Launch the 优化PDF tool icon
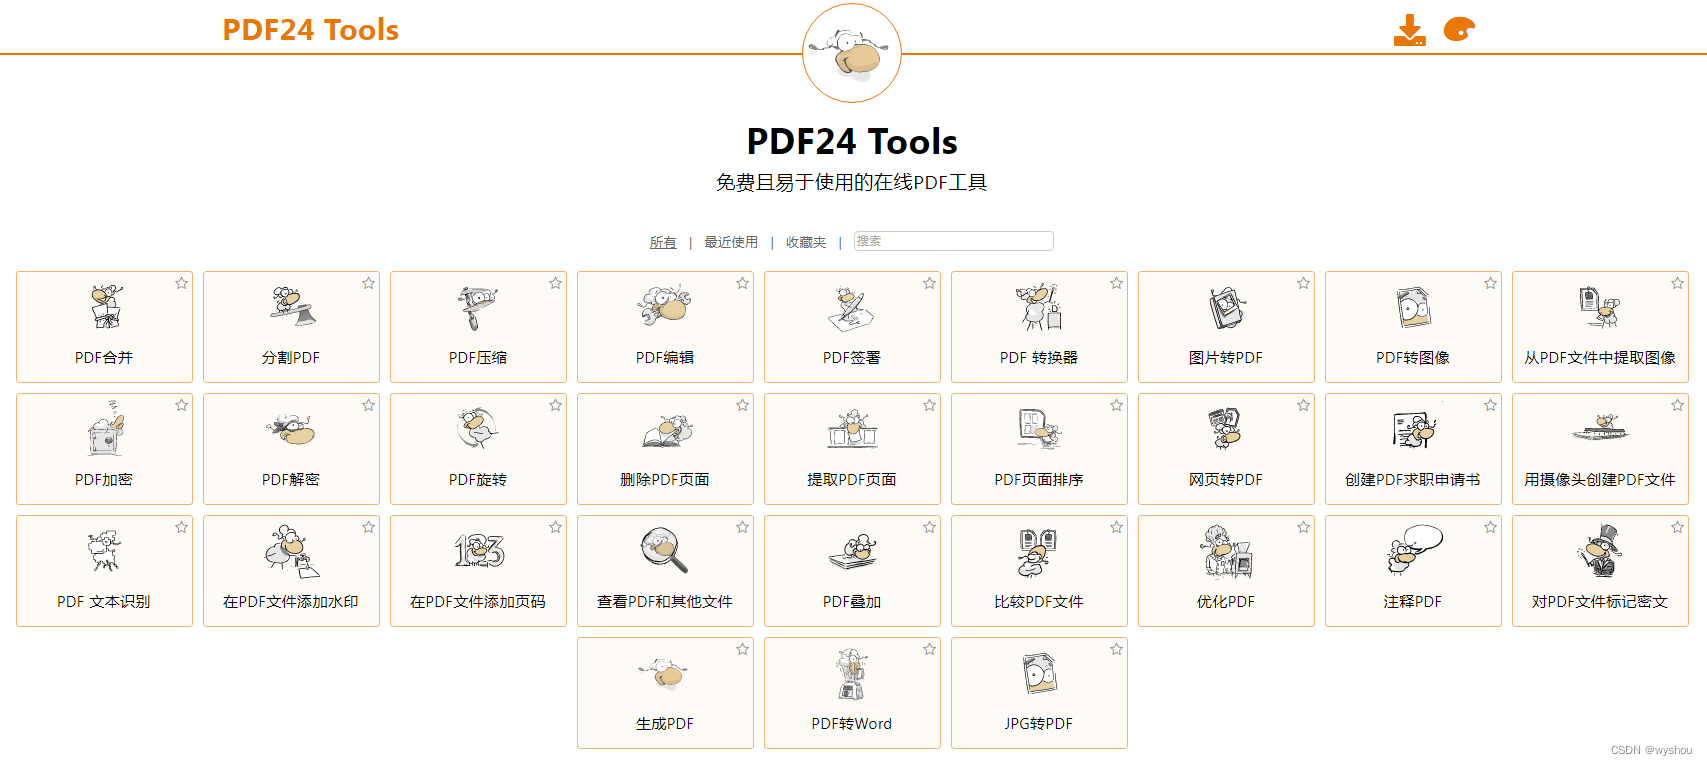Viewport: 1707px width, 766px height. pyautogui.click(x=1226, y=551)
